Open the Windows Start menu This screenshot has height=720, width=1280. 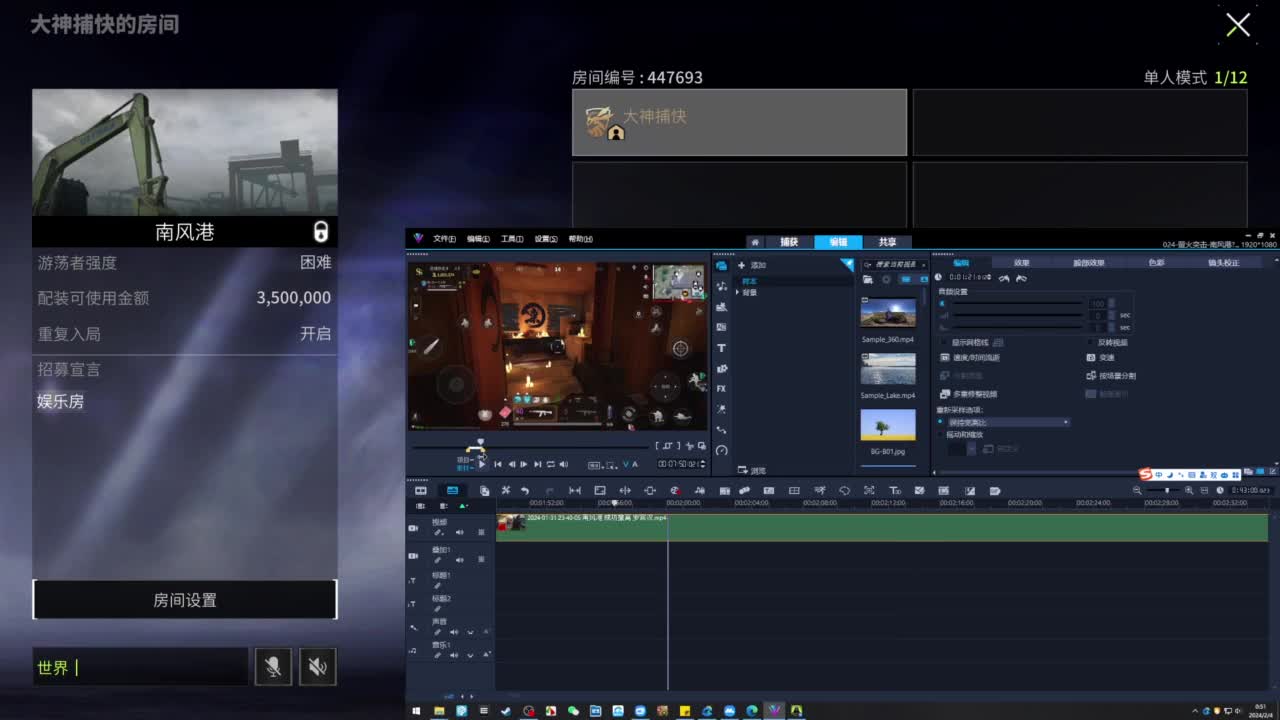pyautogui.click(x=416, y=711)
